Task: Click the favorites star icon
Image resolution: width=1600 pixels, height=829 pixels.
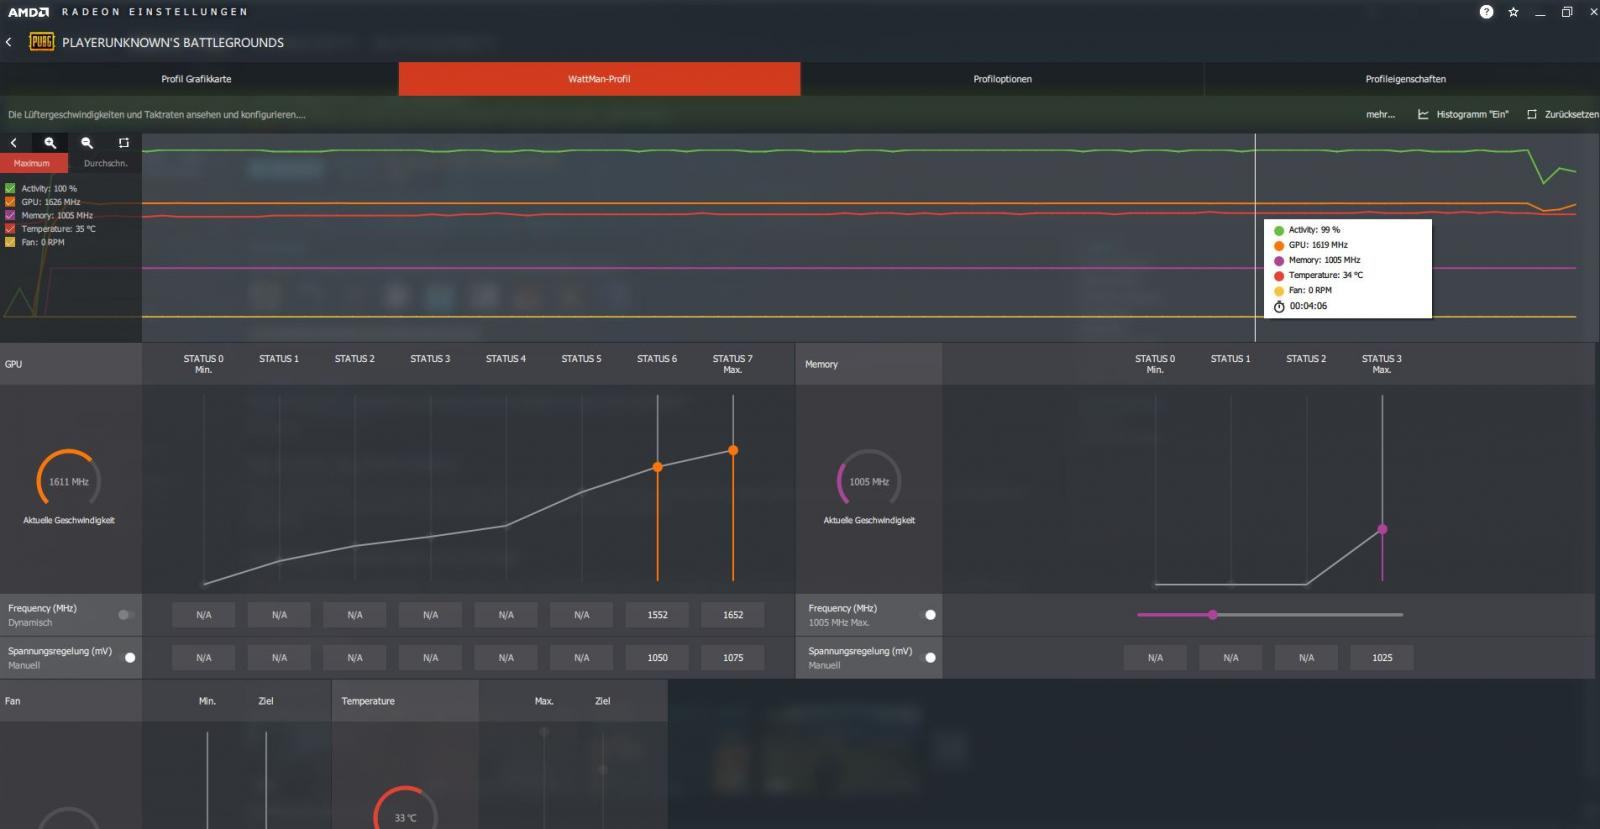Action: (x=1513, y=12)
